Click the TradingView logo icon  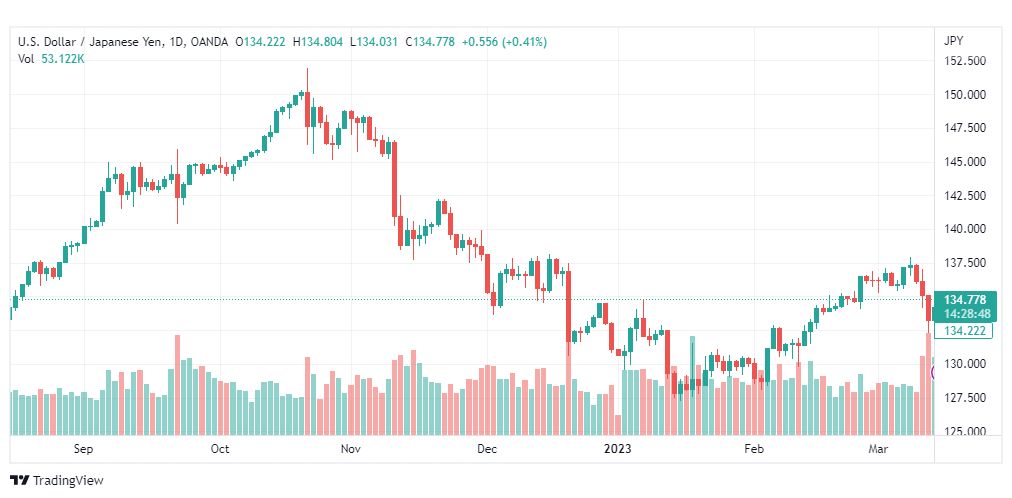20,481
